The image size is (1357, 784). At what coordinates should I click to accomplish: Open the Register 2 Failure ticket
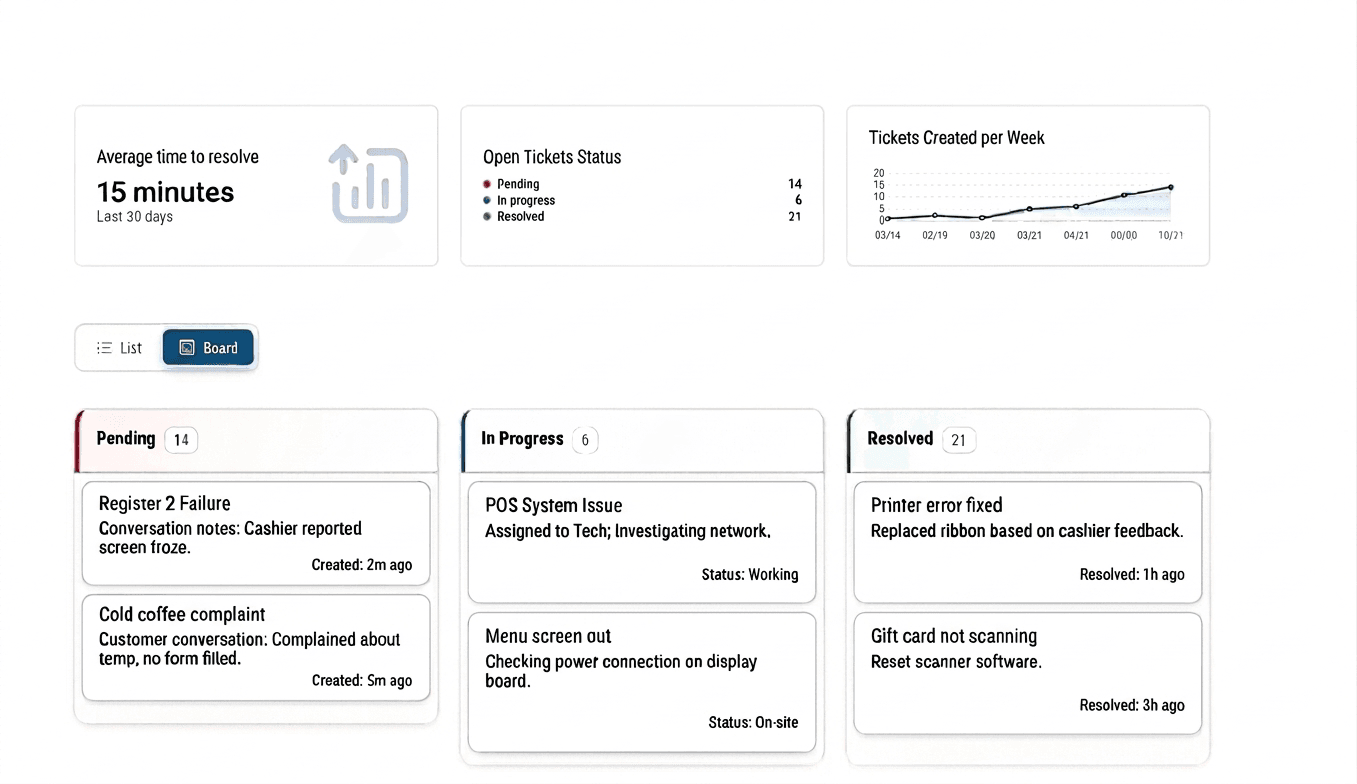(255, 533)
